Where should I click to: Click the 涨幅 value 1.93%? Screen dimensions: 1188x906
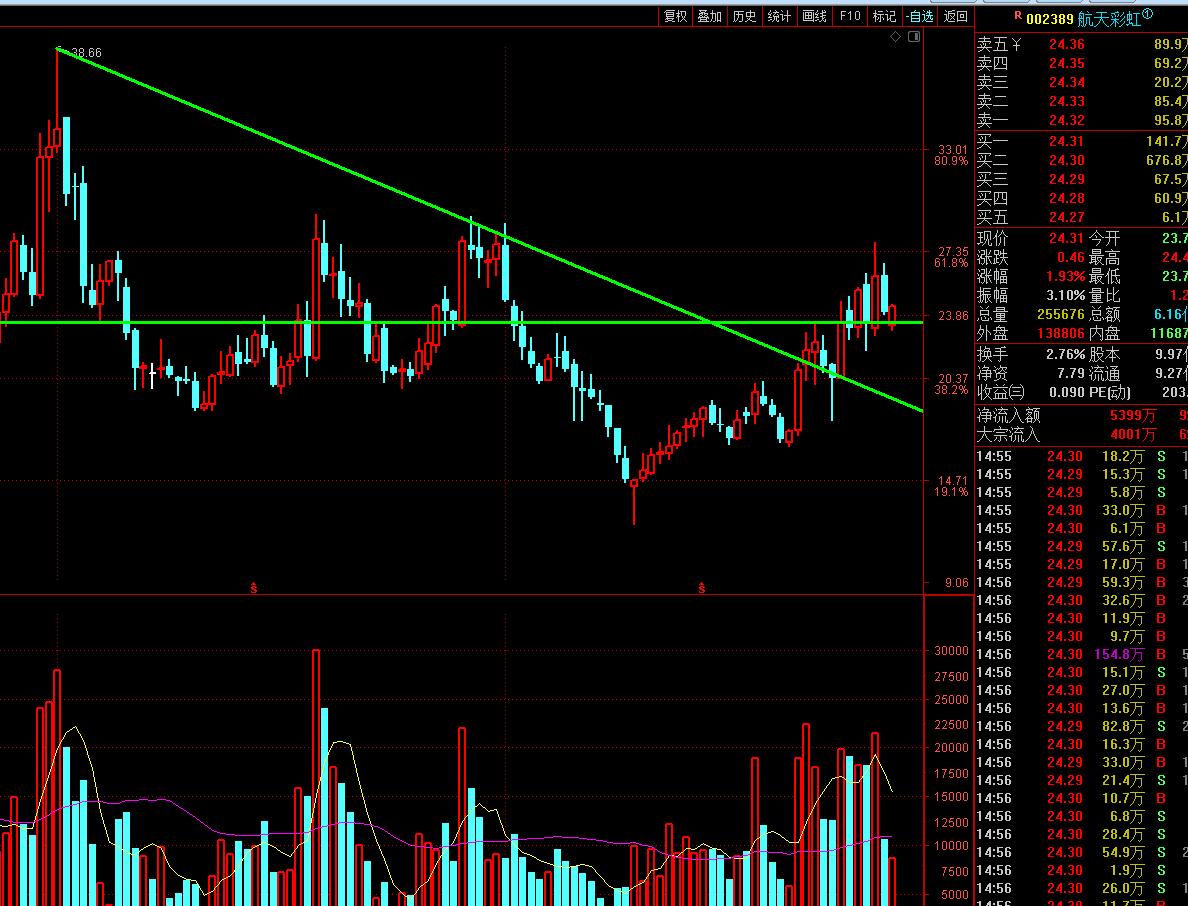coord(1065,276)
